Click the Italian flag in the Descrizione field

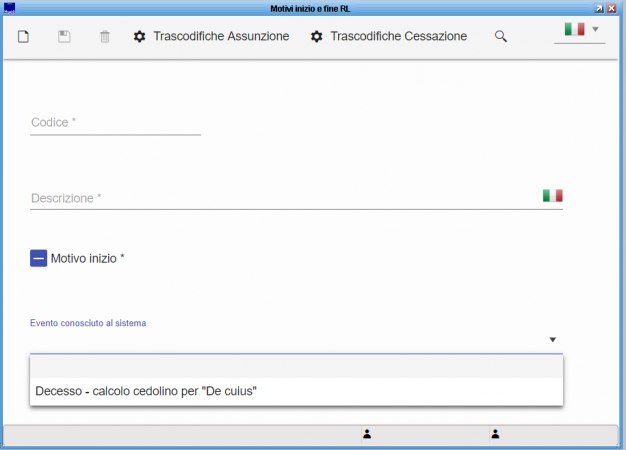pos(553,196)
